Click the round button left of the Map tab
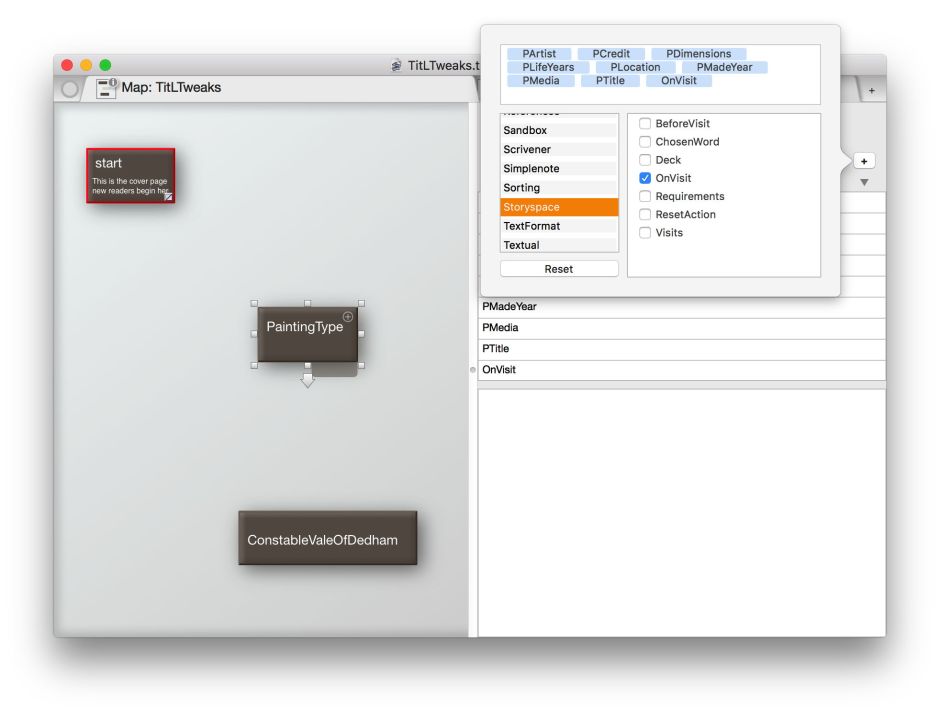 pos(70,88)
